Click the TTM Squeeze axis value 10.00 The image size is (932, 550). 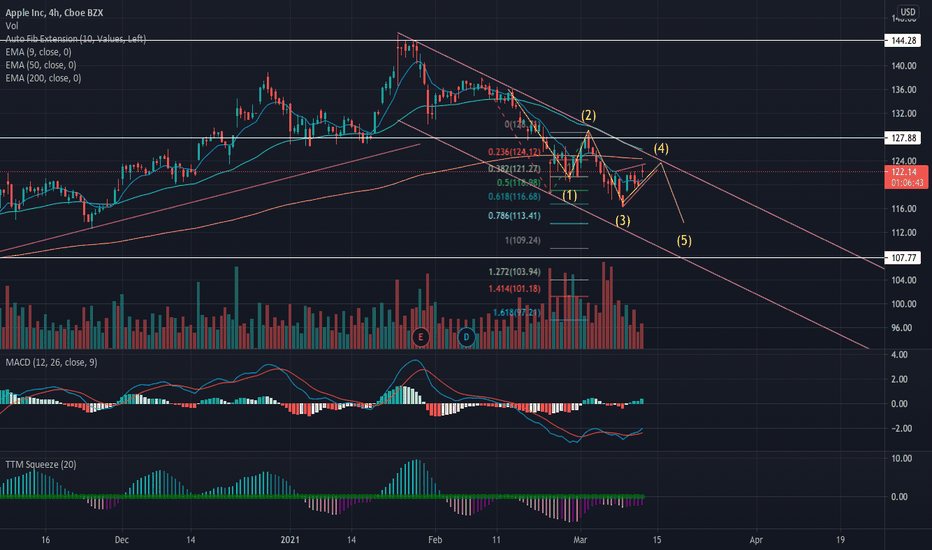pyautogui.click(x=901, y=458)
